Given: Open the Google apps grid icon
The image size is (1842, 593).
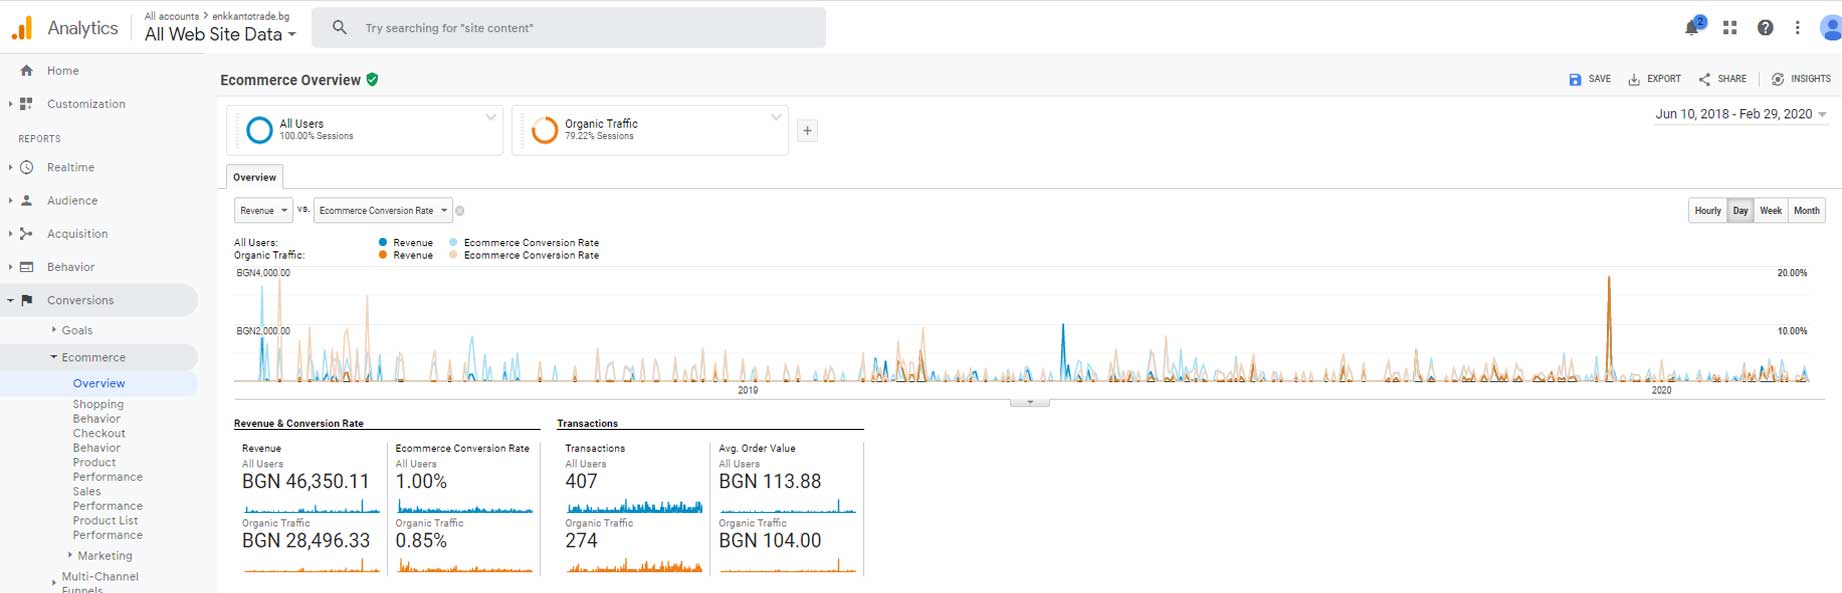Looking at the screenshot, I should pos(1729,28).
